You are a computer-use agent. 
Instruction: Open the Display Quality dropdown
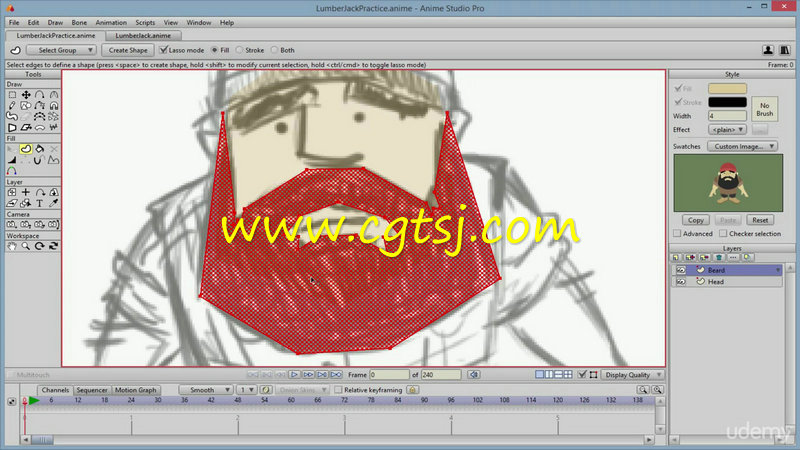pos(633,374)
